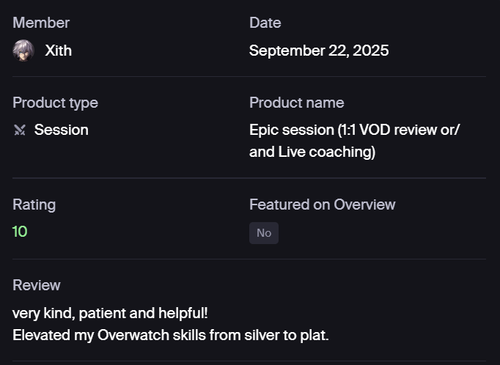The image size is (500, 365).
Task: Click the Member field label
Action: (x=41, y=23)
